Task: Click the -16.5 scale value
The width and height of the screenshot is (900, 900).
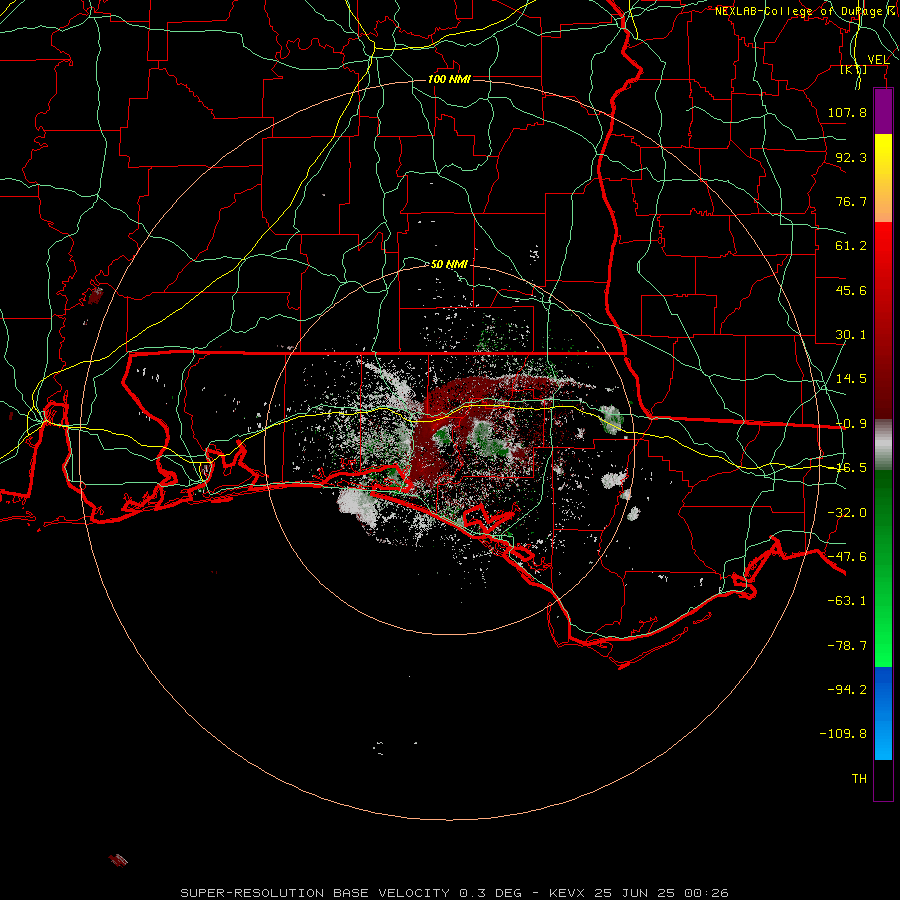Action: tap(851, 468)
